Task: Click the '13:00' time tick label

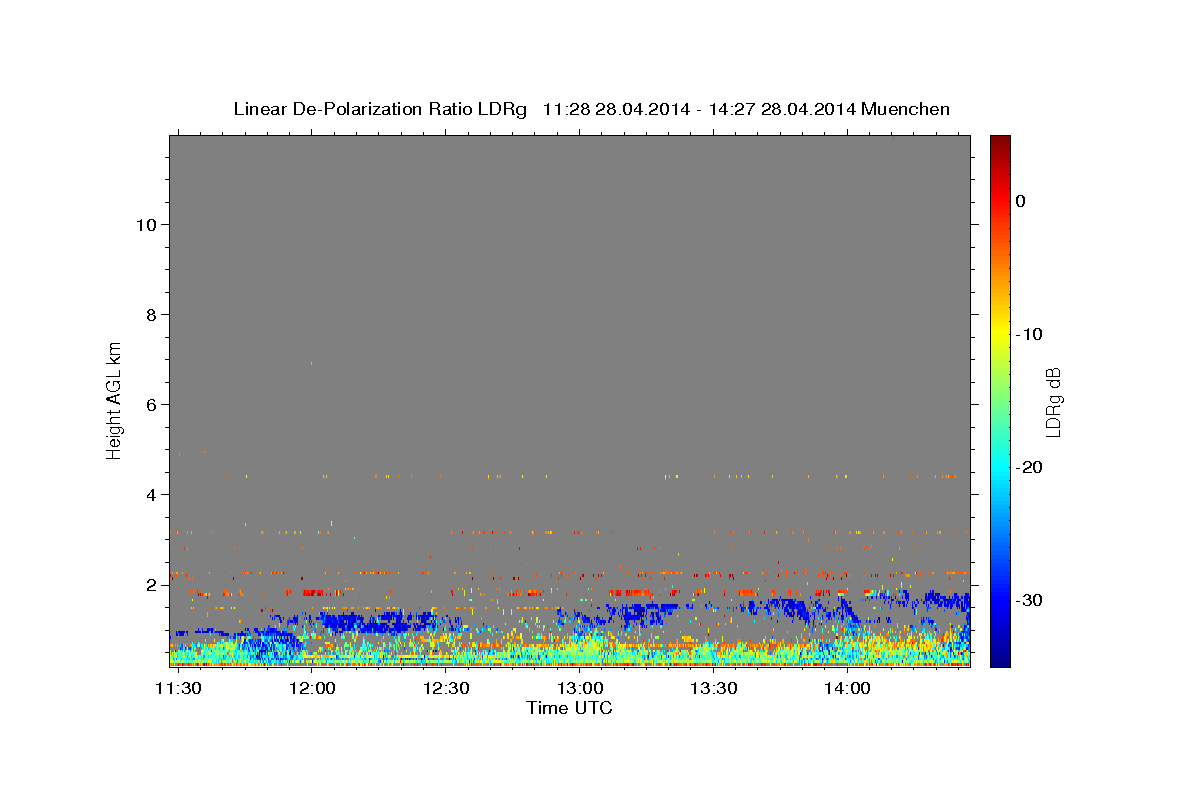Action: coord(579,689)
